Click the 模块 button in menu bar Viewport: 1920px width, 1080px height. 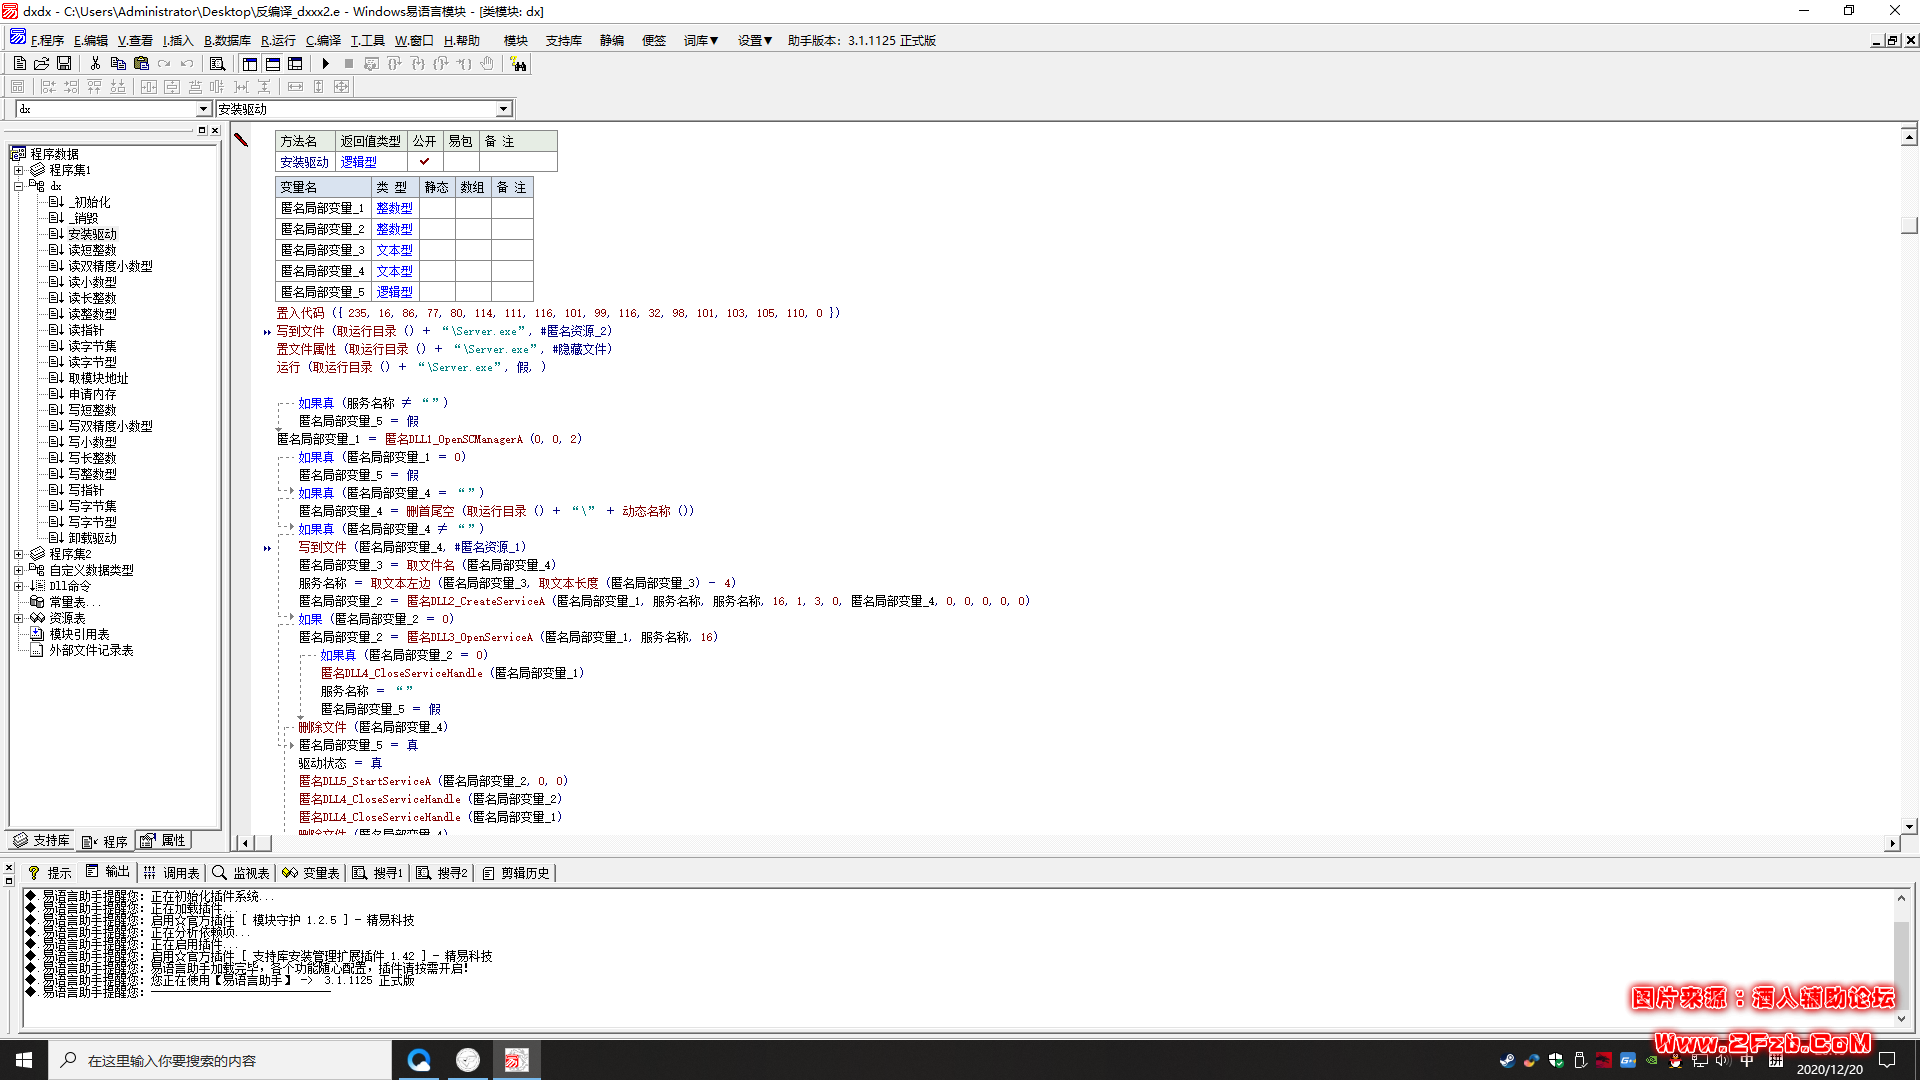point(516,41)
